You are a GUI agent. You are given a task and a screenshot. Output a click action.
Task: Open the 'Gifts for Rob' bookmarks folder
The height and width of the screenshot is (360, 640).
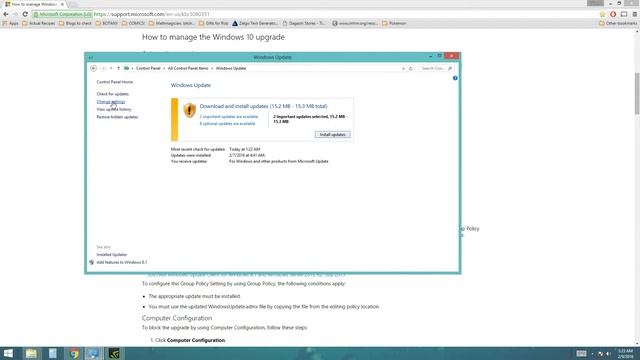[213, 23]
